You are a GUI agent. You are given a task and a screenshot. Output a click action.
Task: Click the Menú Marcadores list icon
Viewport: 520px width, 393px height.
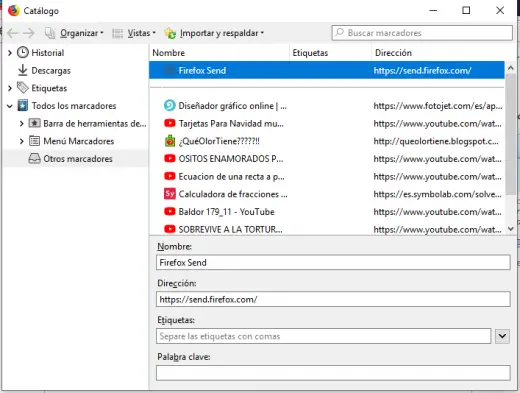[34, 141]
